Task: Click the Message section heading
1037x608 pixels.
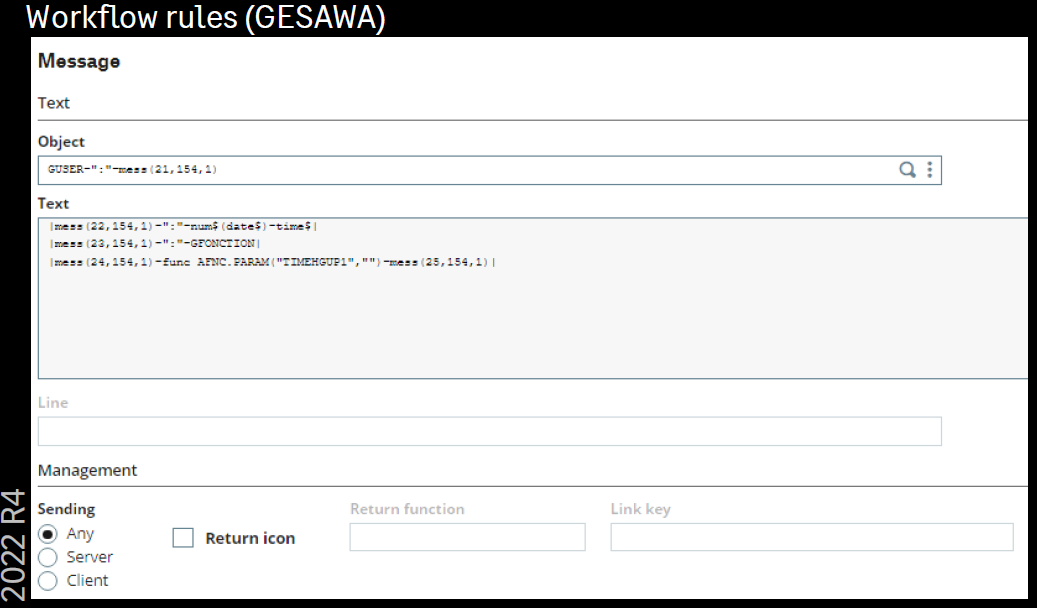Action: [79, 61]
